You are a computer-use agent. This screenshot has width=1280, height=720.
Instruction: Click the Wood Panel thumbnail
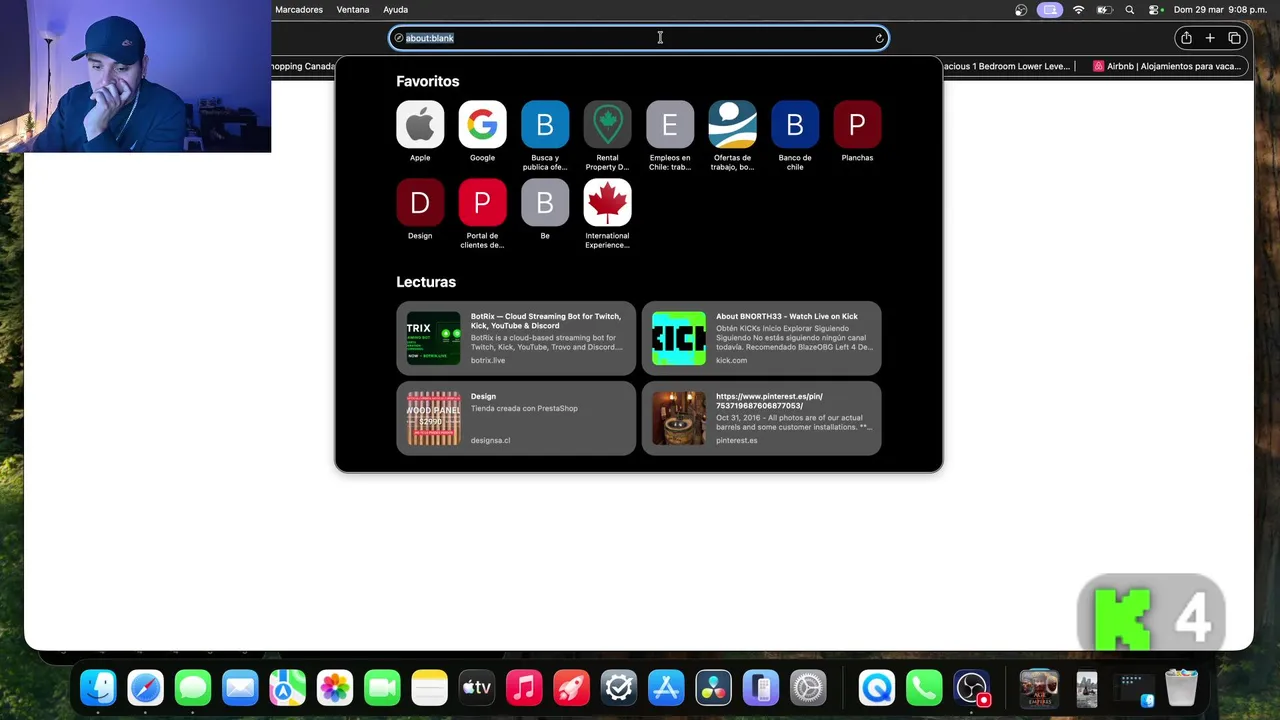pyautogui.click(x=433, y=418)
